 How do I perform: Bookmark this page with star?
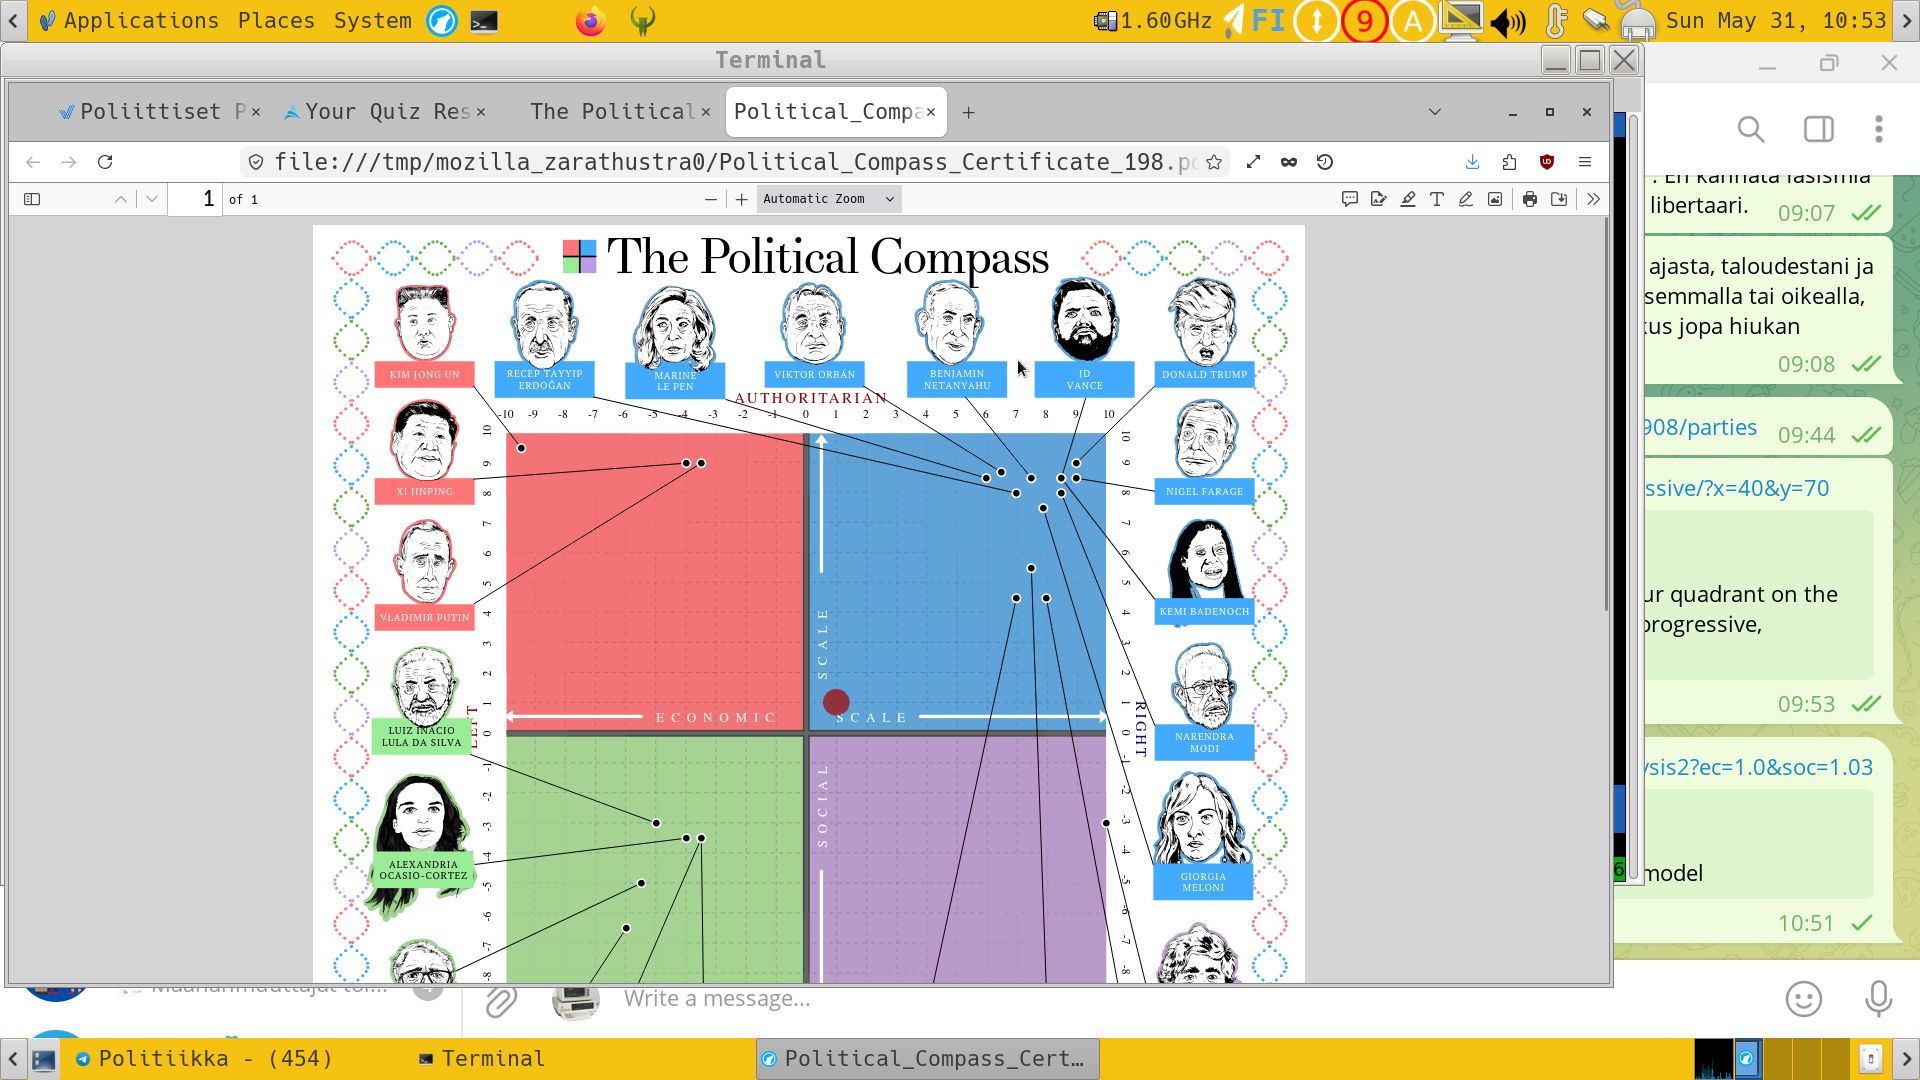tap(1214, 162)
